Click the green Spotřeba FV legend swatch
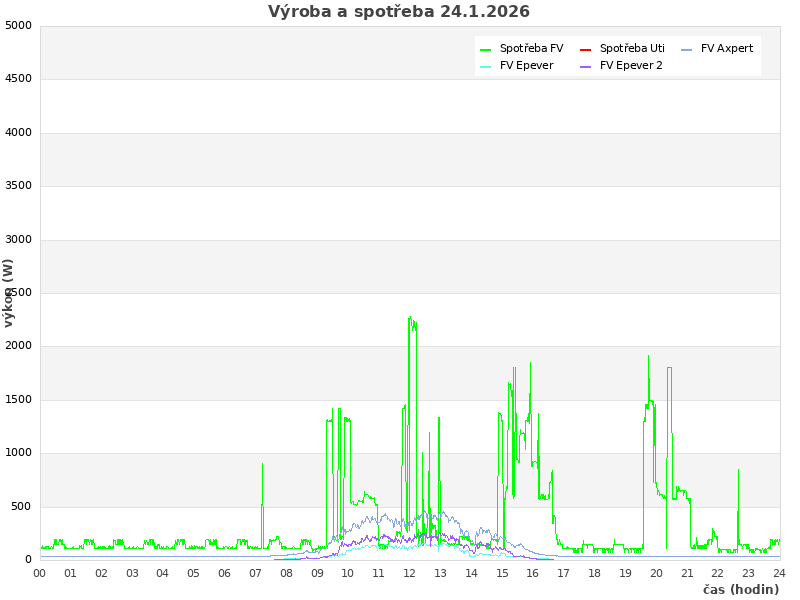Screen dimensions: 800x600 (x=486, y=49)
